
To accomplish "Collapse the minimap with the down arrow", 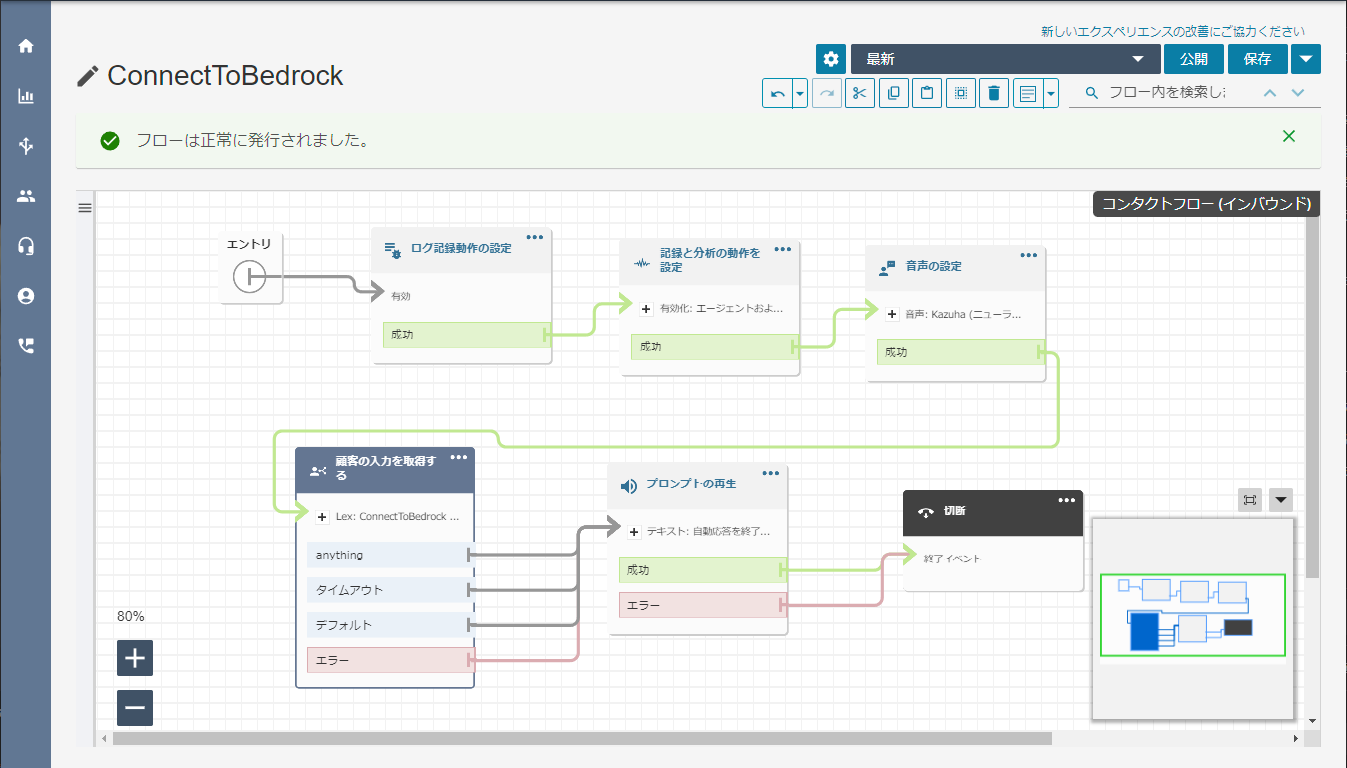I will click(1281, 500).
